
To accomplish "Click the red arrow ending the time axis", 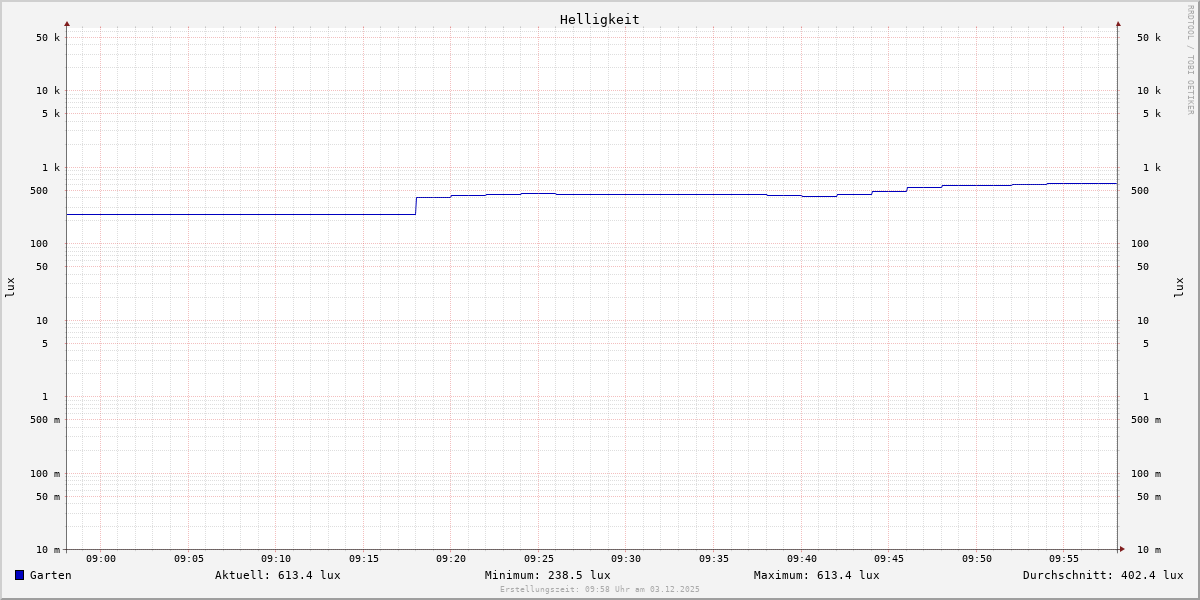I will (x=1122, y=549).
